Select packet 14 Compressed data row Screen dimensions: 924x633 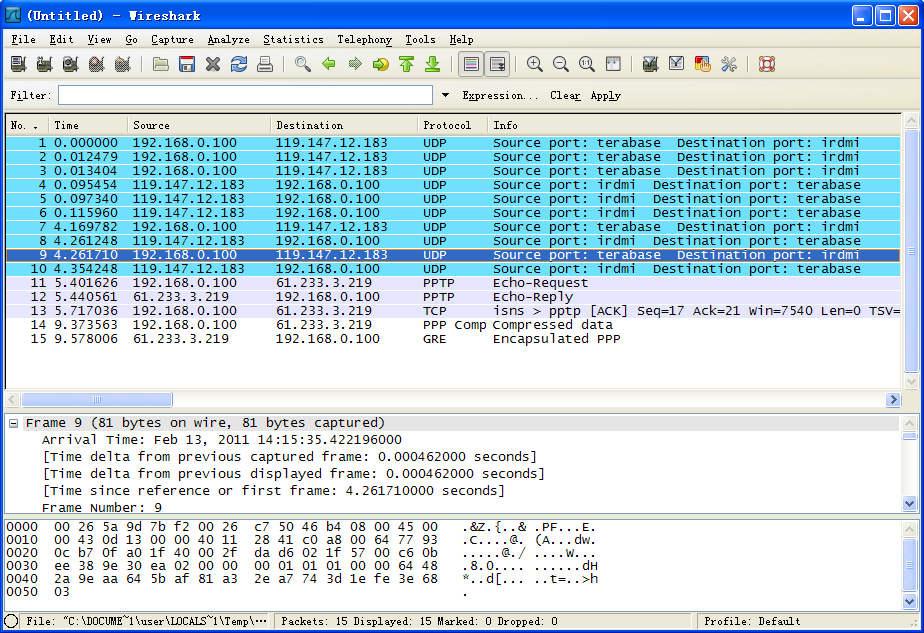tap(453, 325)
